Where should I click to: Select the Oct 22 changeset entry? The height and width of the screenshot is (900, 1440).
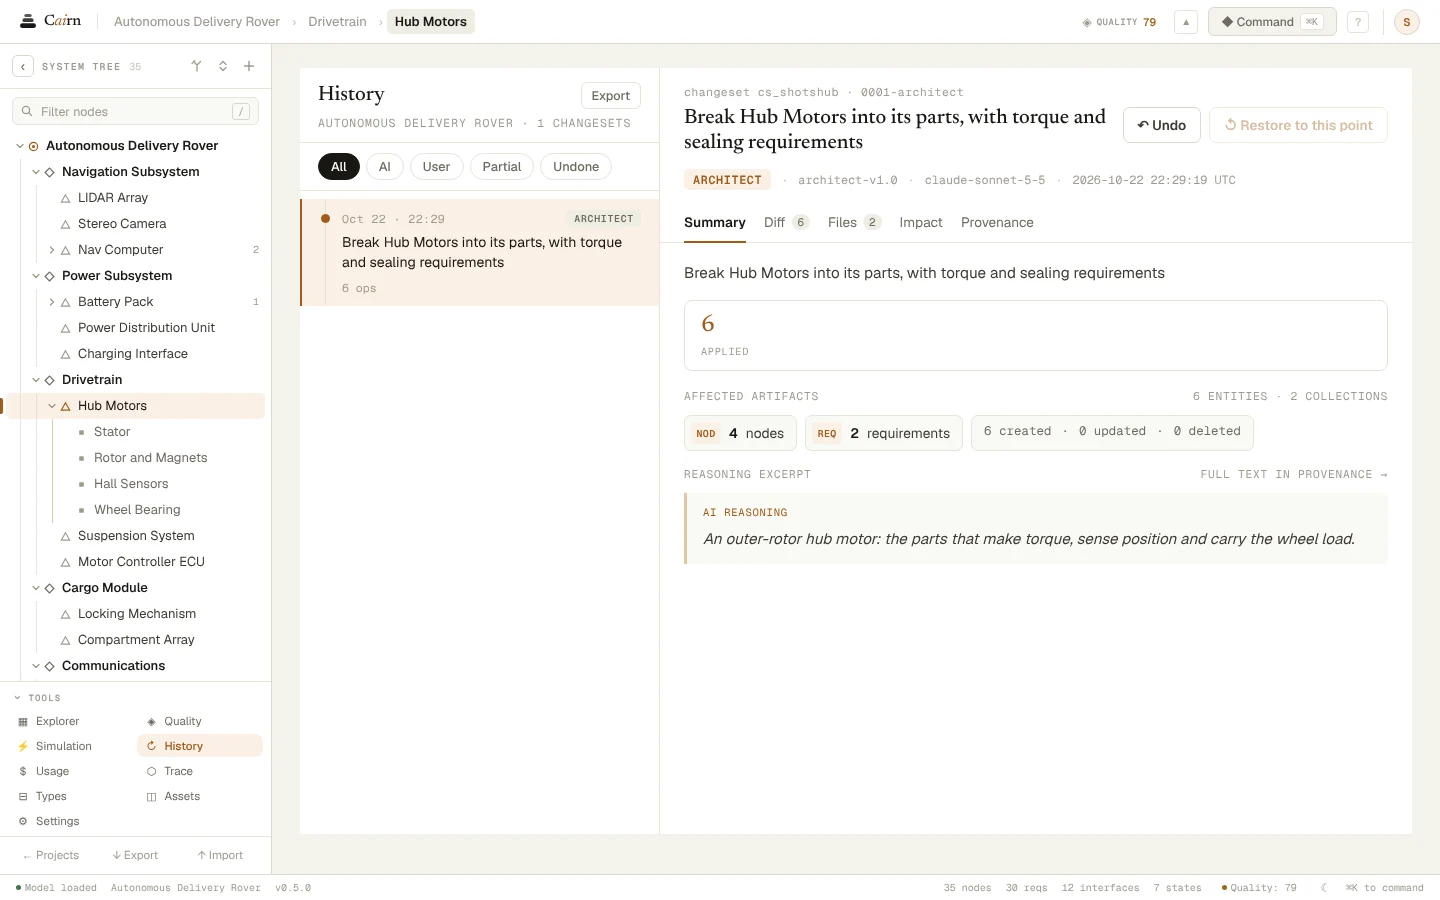(480, 252)
